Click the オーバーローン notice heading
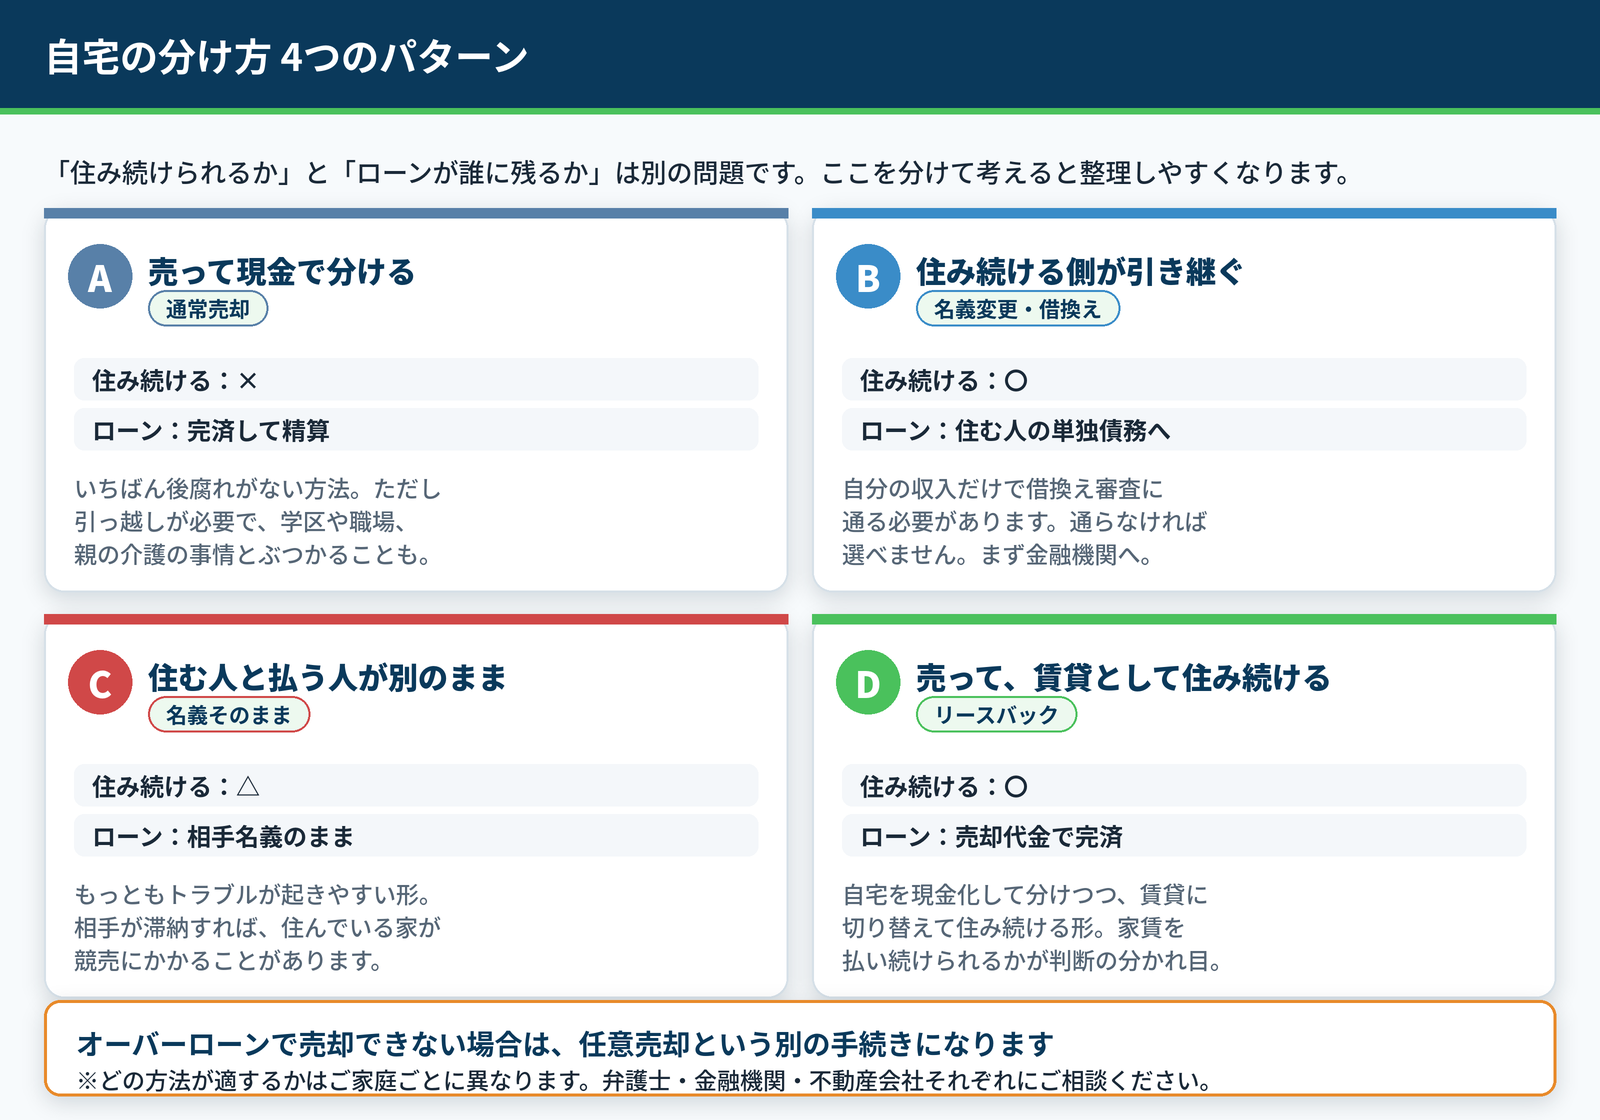The image size is (1600, 1120). (x=565, y=1044)
